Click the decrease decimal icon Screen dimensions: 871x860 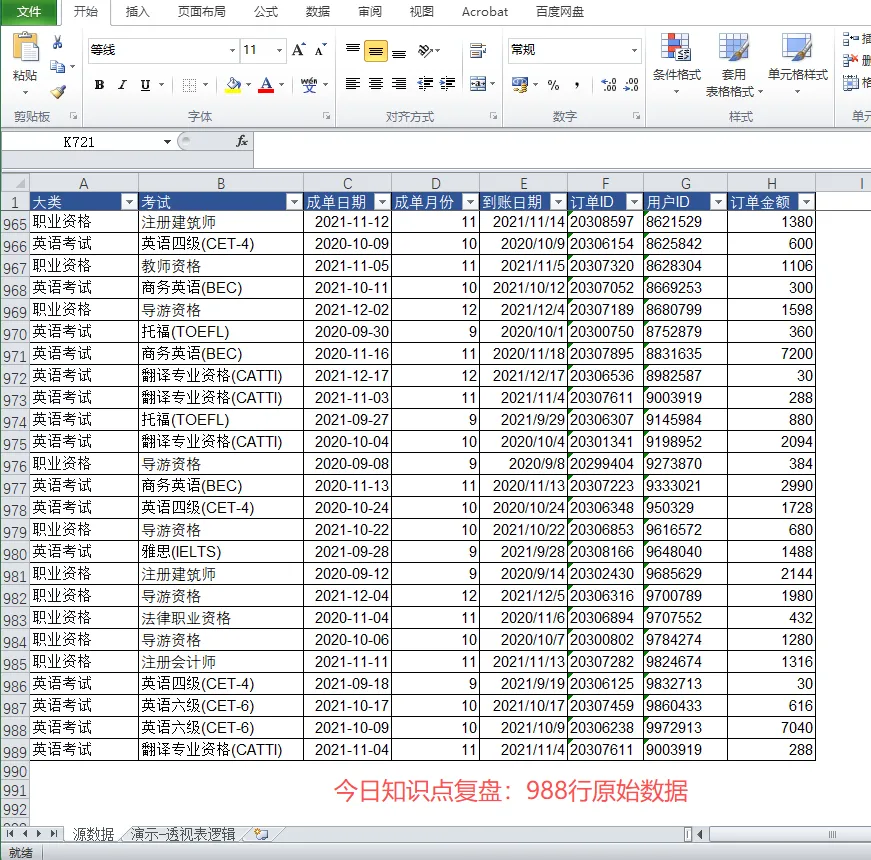click(631, 84)
